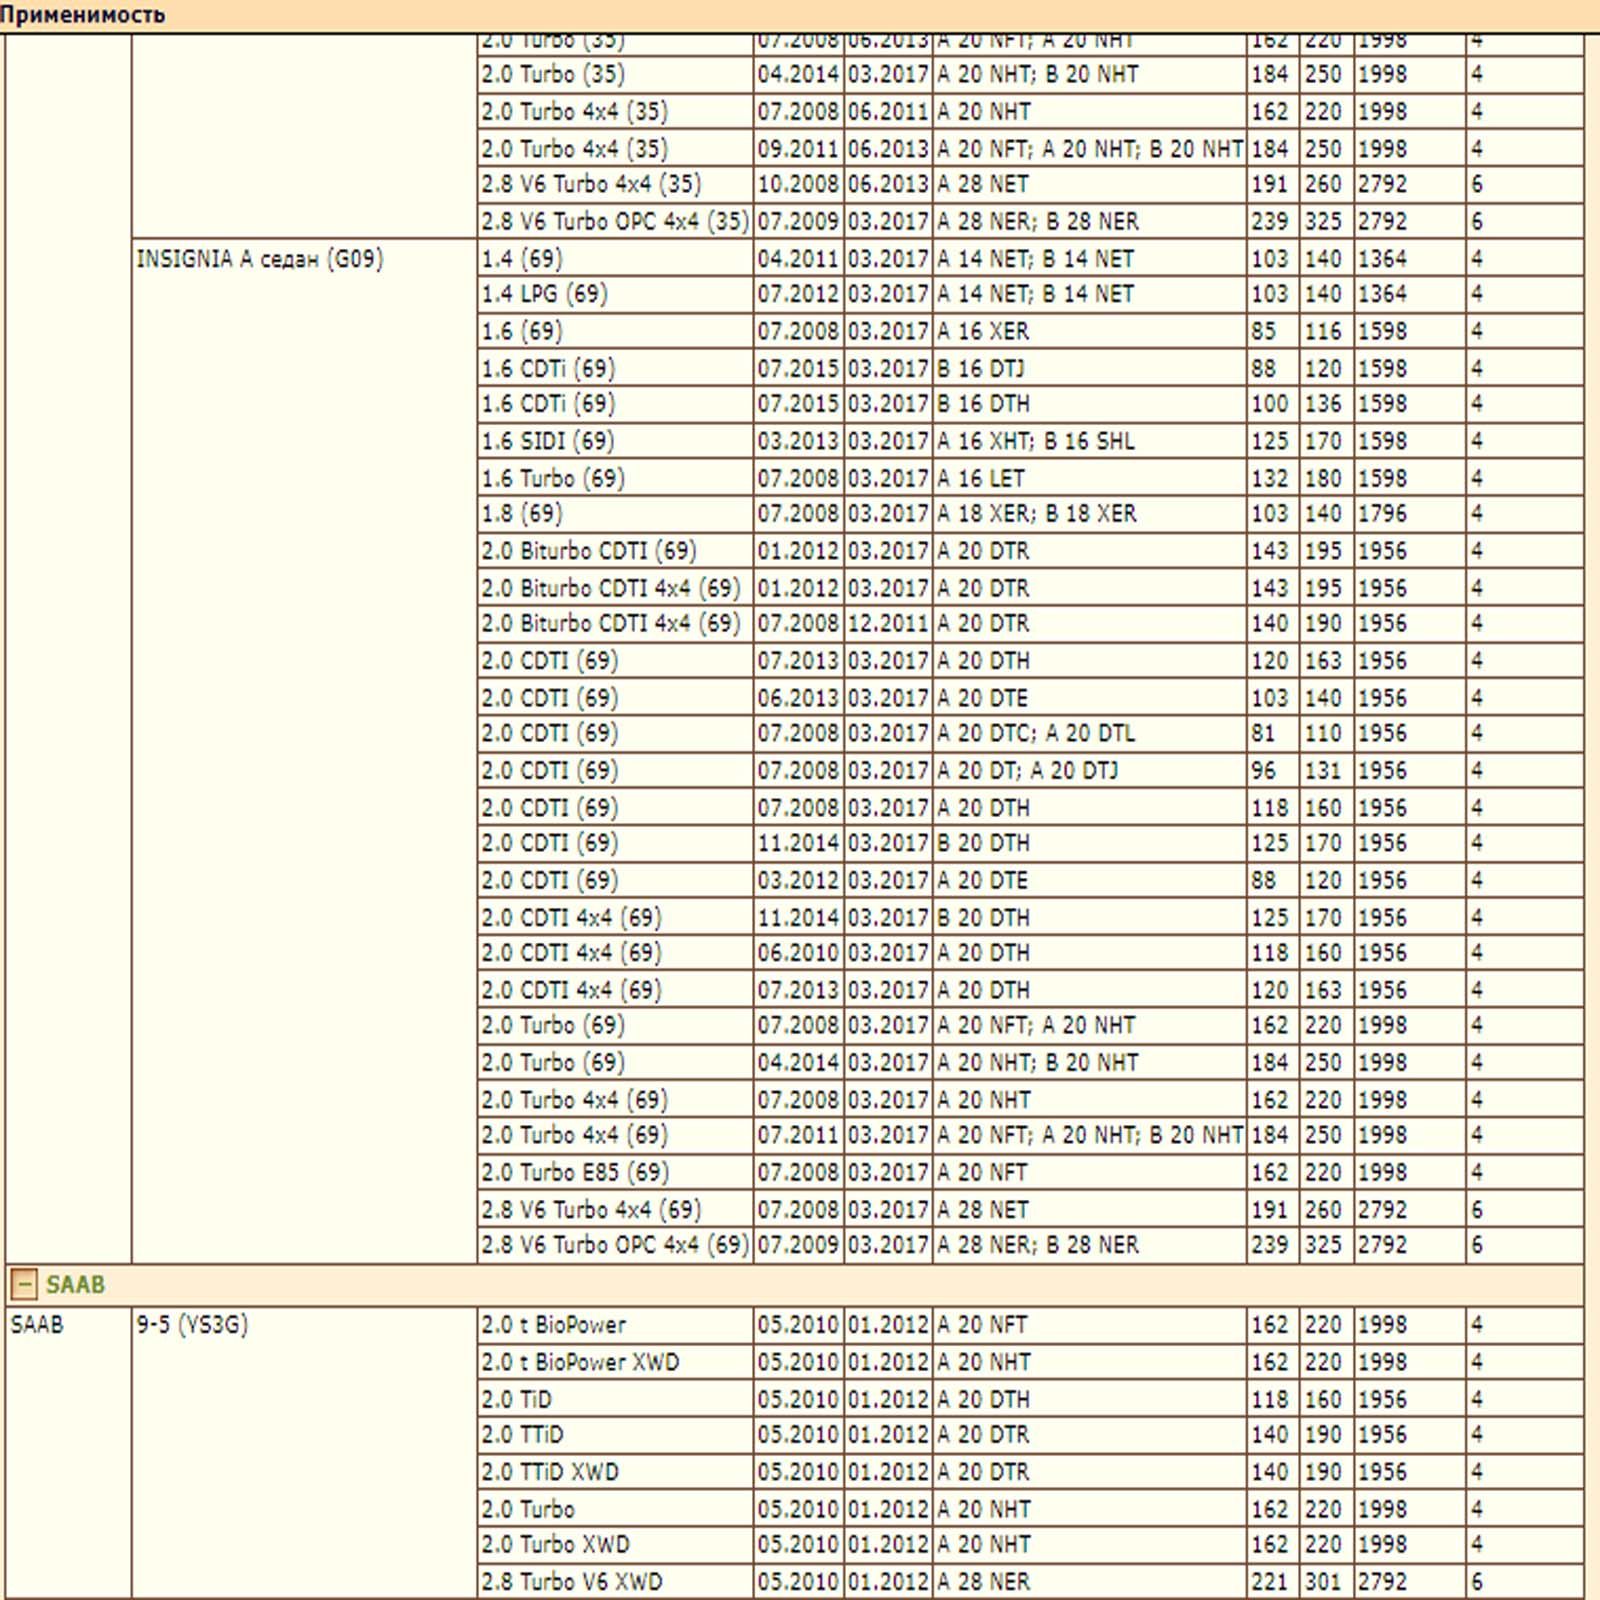Select the 1.8 (69) modification

[x=616, y=514]
